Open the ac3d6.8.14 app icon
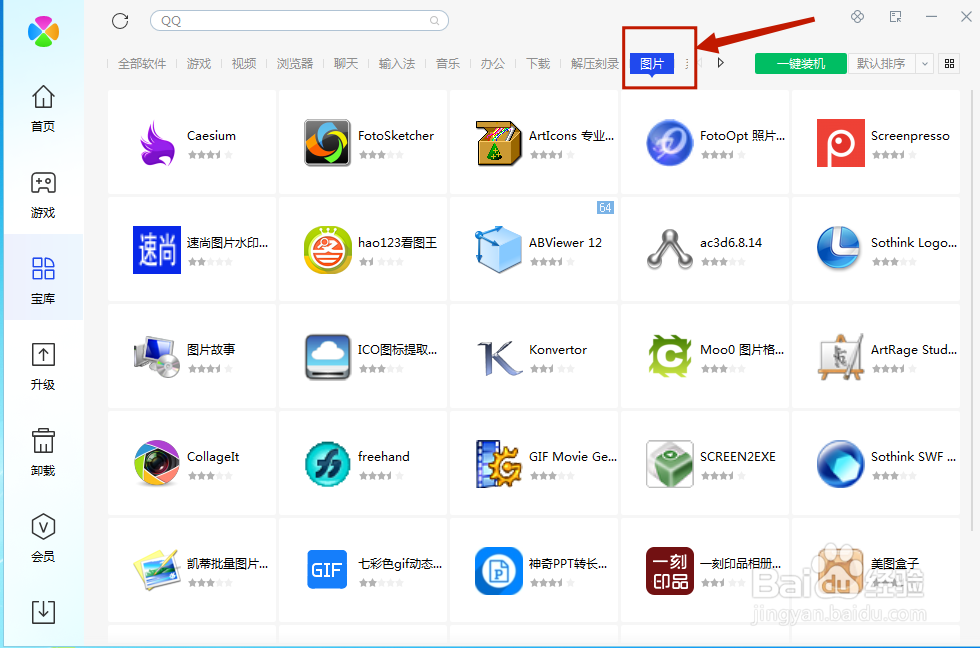Screen dimensions: 980x648 click(x=669, y=250)
